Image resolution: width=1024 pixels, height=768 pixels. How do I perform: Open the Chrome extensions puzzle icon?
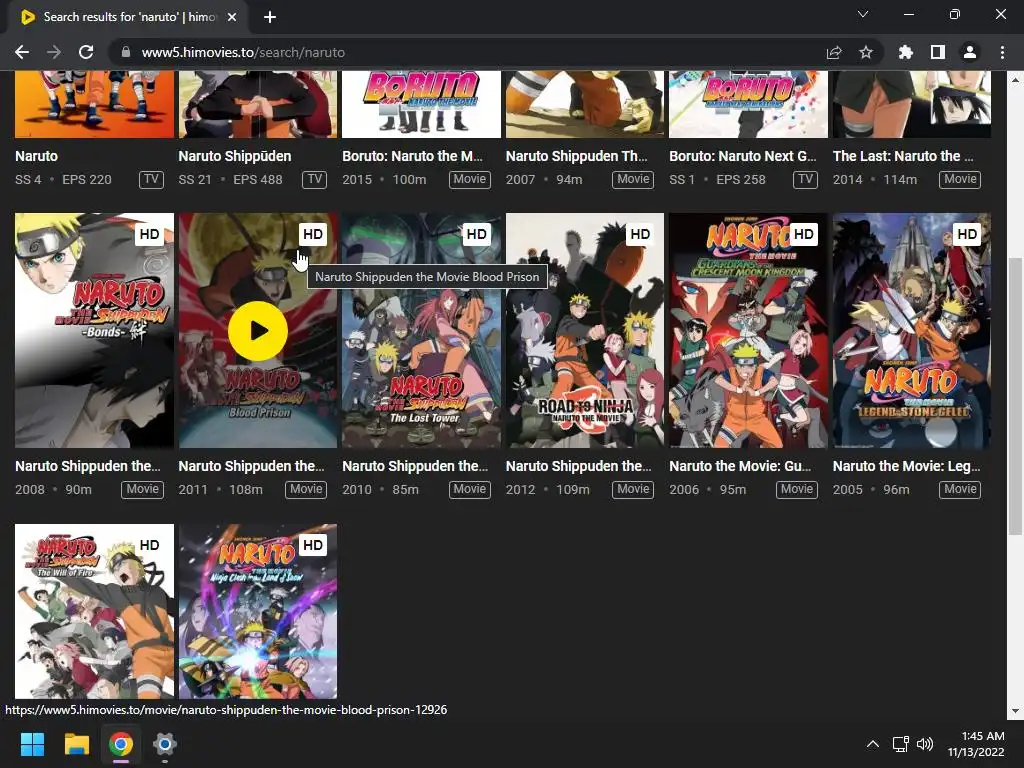coord(905,52)
